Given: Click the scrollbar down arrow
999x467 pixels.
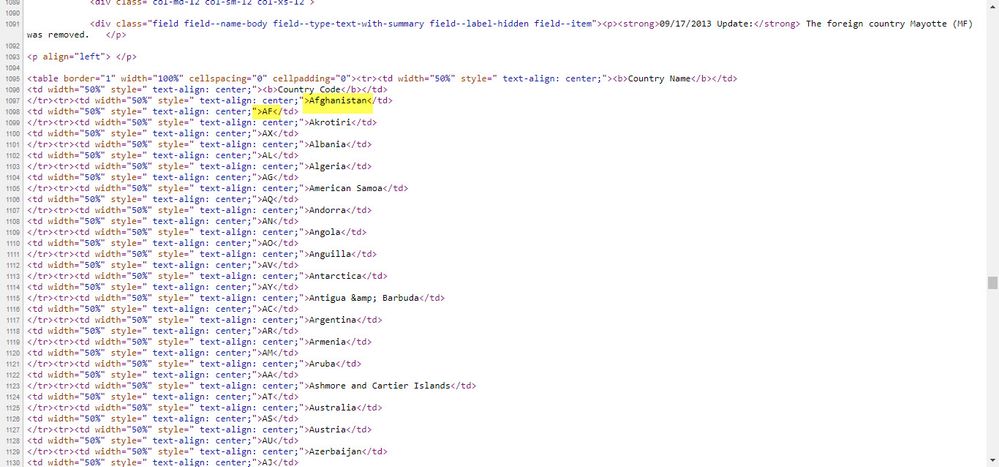Looking at the screenshot, I should coord(992,460).
